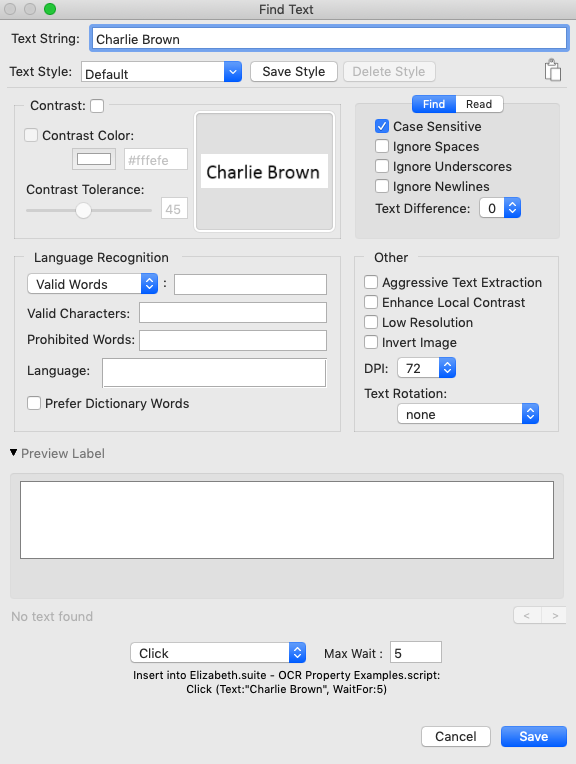The image size is (576, 764).
Task: Go to previous text match
Action: point(527,615)
